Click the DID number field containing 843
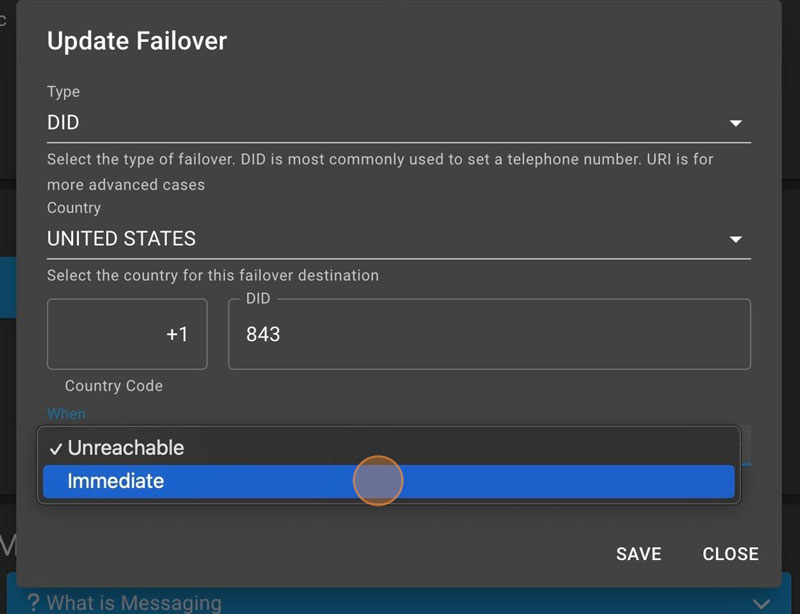Viewport: 800px width, 614px height. click(489, 335)
